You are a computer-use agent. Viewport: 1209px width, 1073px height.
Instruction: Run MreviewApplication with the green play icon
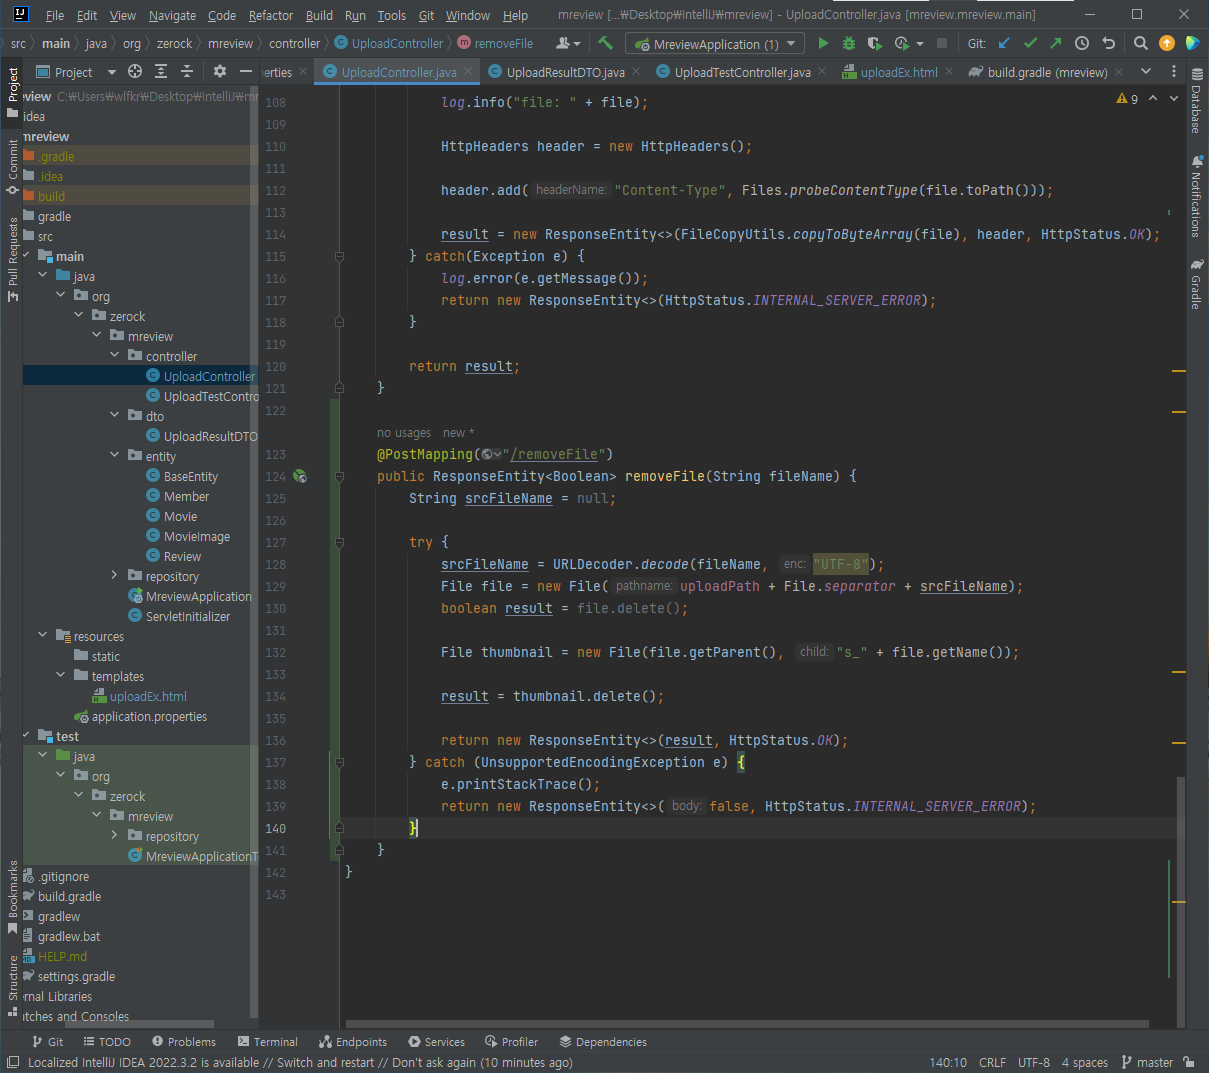(823, 43)
